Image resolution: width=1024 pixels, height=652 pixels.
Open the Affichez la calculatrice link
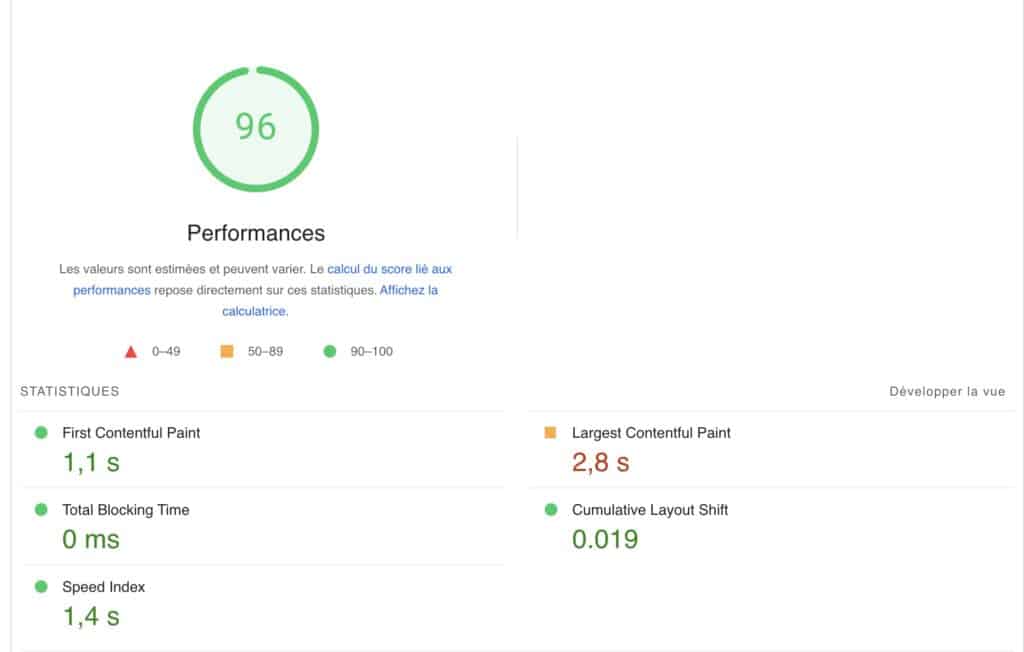tap(408, 291)
